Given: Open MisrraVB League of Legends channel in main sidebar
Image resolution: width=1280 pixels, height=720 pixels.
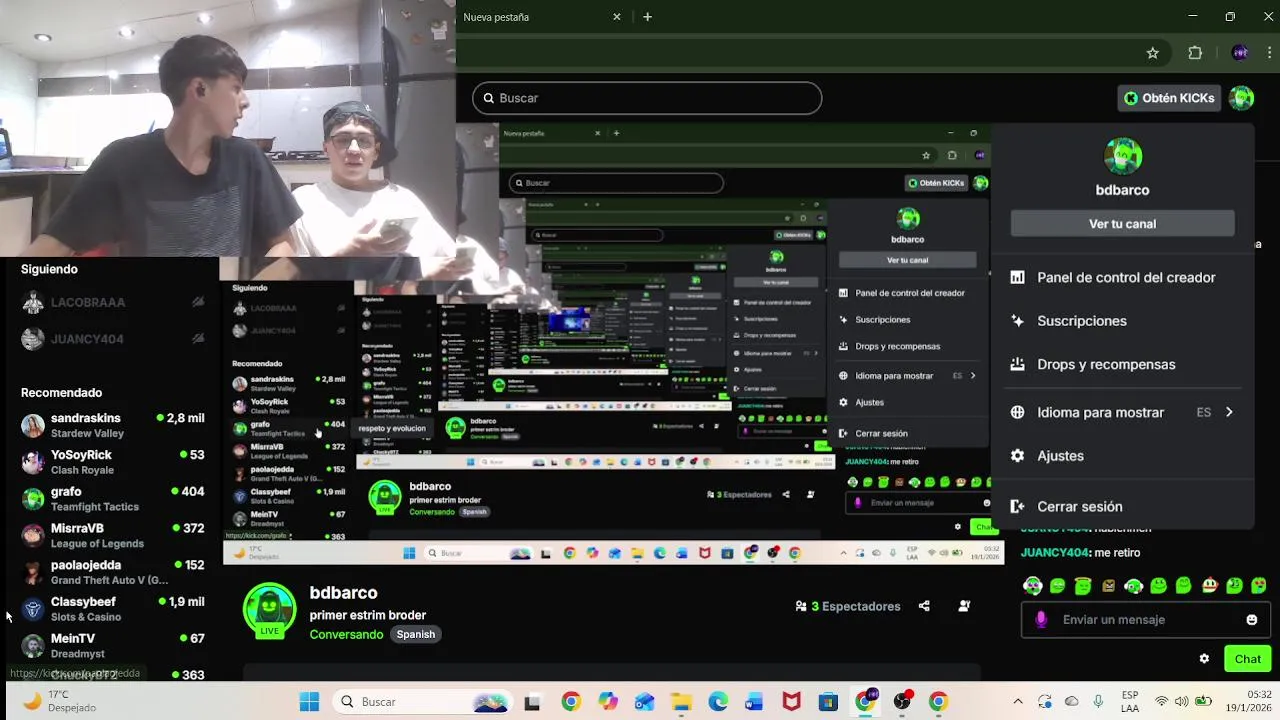Looking at the screenshot, I should 110,536.
